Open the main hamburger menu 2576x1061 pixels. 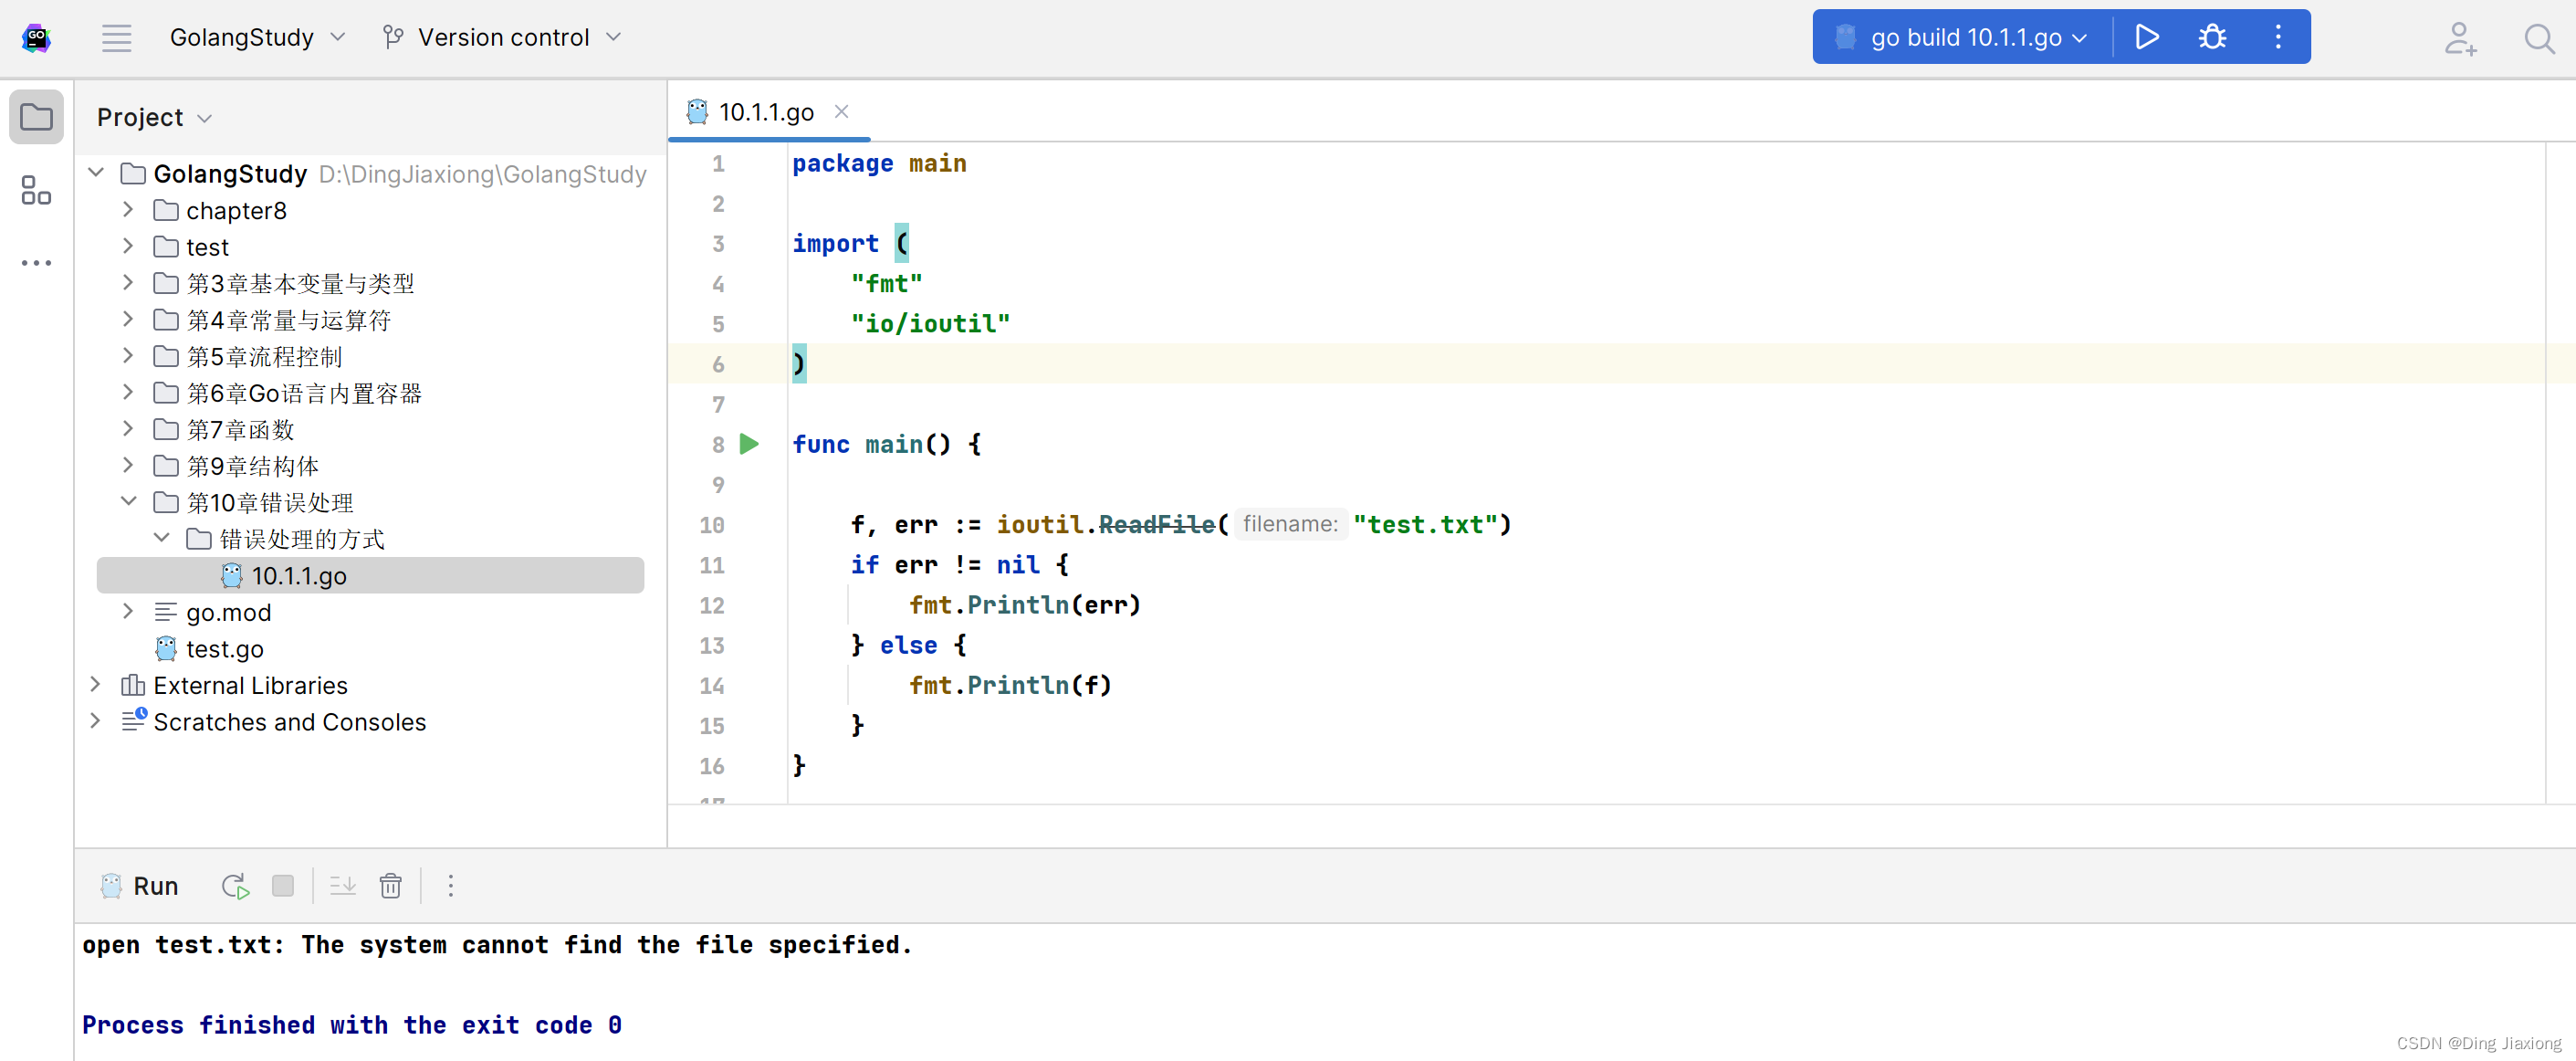pos(116,38)
